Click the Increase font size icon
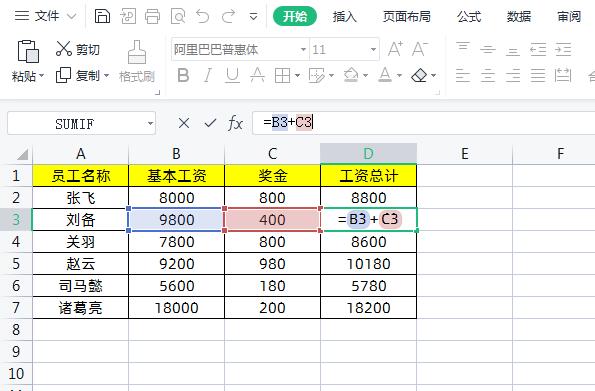 tap(395, 49)
